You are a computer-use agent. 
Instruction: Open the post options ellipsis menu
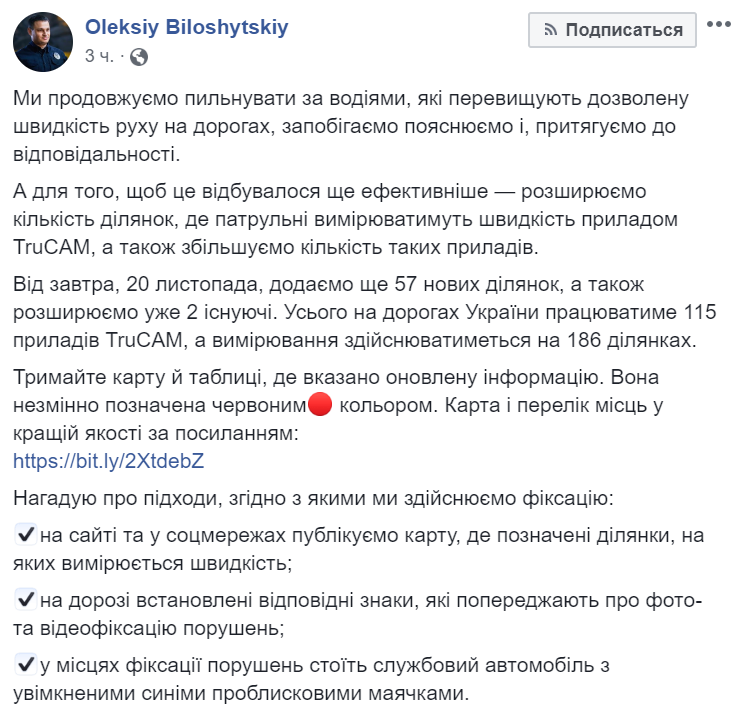[716, 27]
